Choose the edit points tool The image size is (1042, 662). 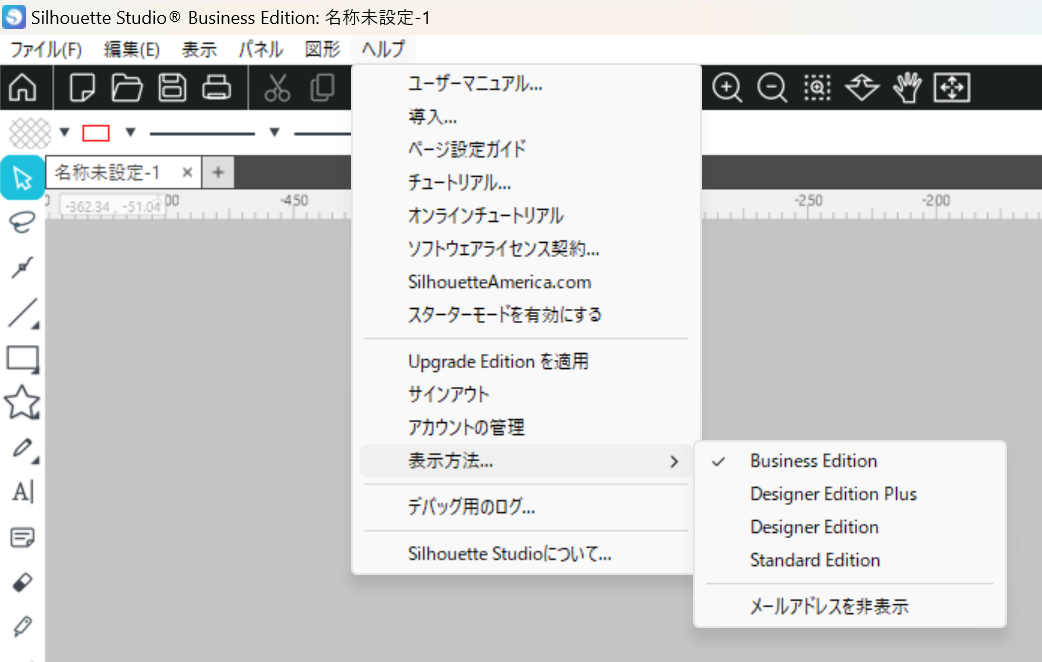23,267
